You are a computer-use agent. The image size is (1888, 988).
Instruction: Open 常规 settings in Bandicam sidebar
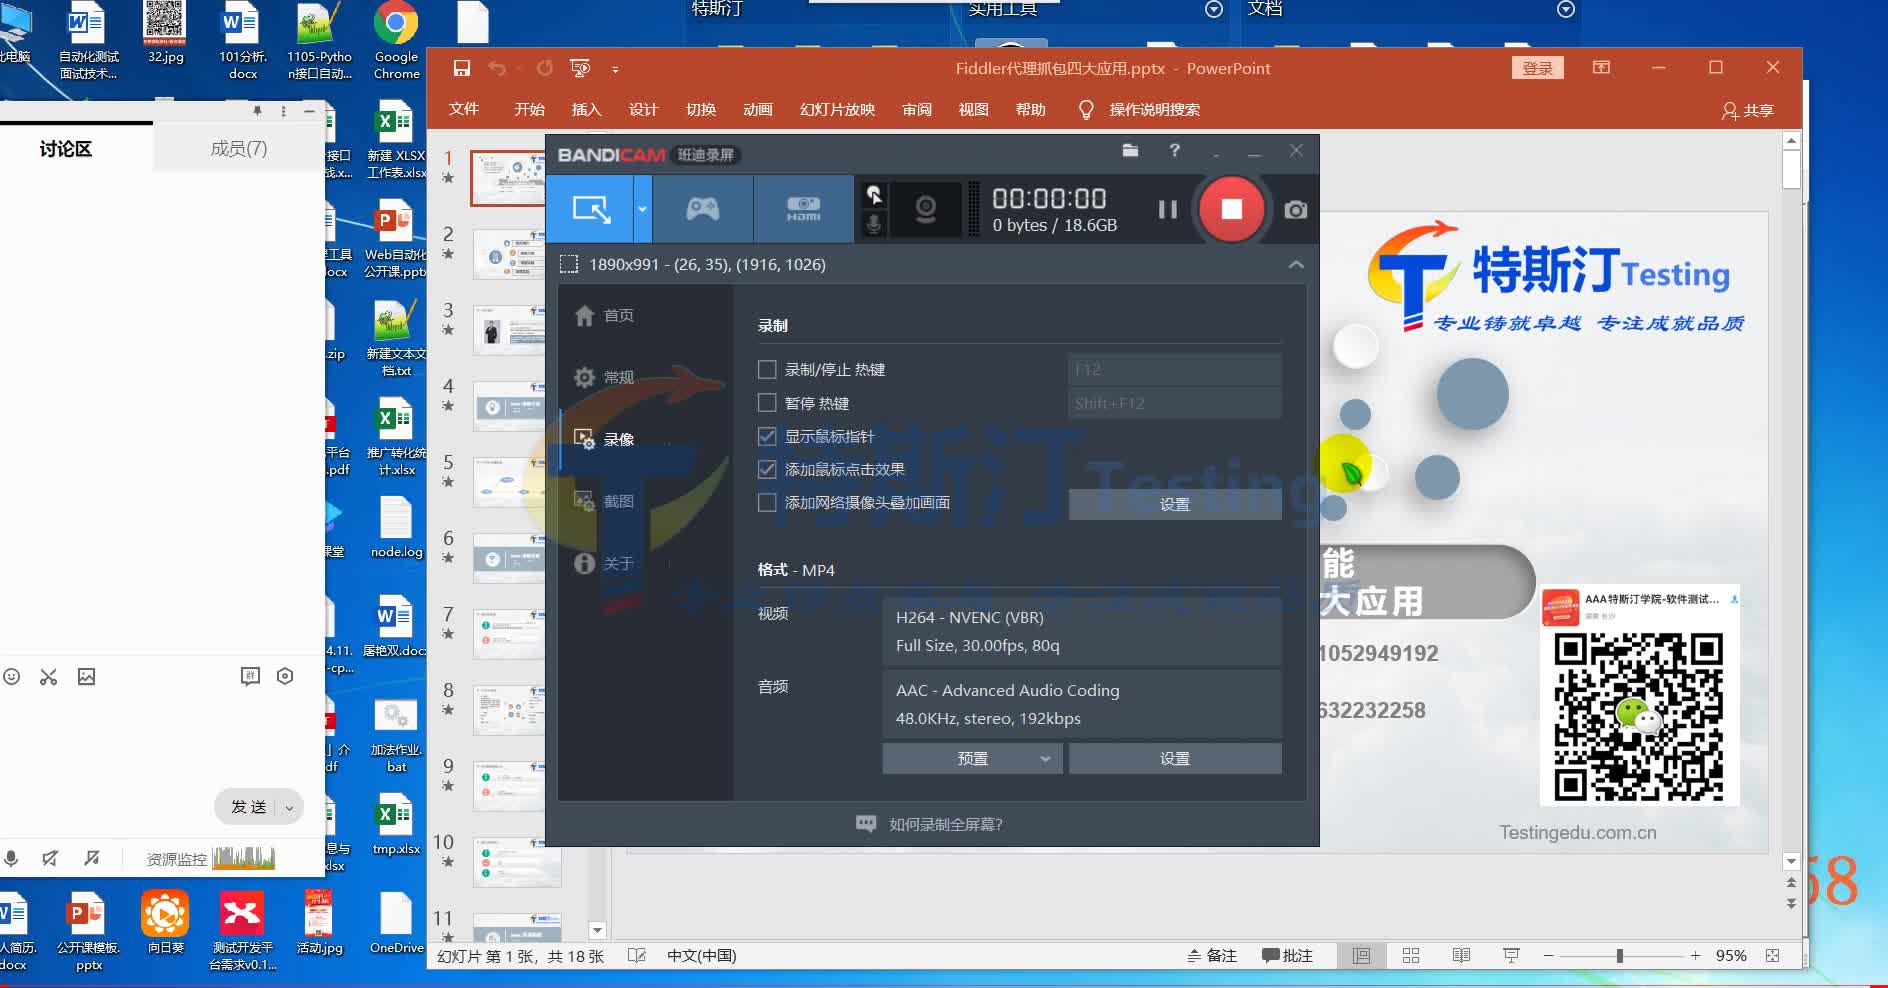(x=605, y=377)
